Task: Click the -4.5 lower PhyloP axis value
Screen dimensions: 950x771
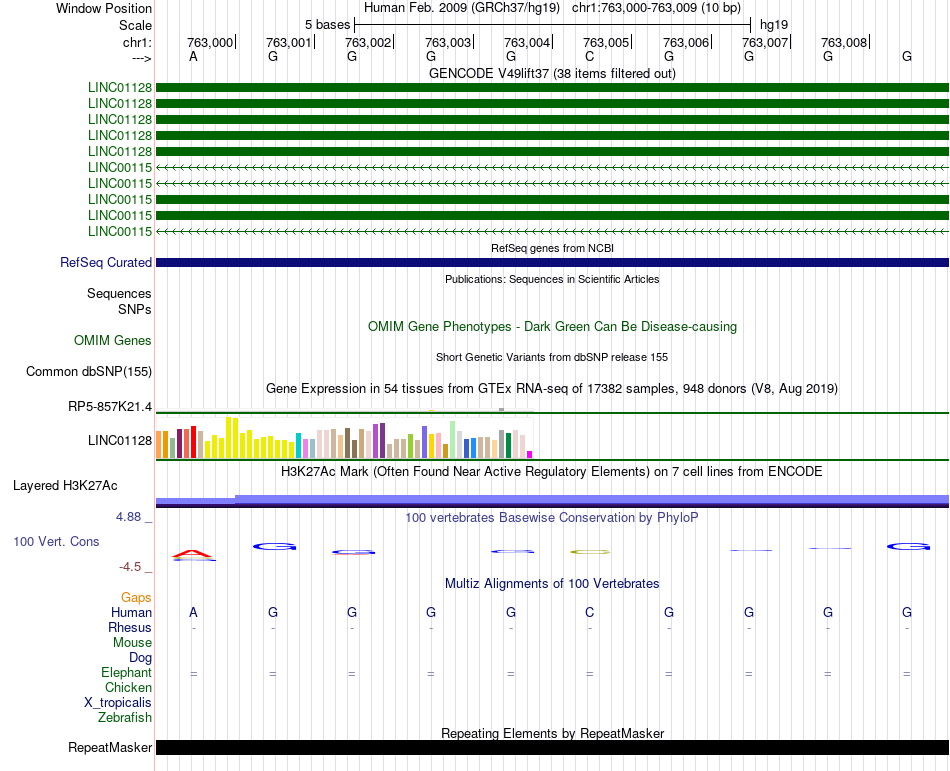Action: pos(130,567)
